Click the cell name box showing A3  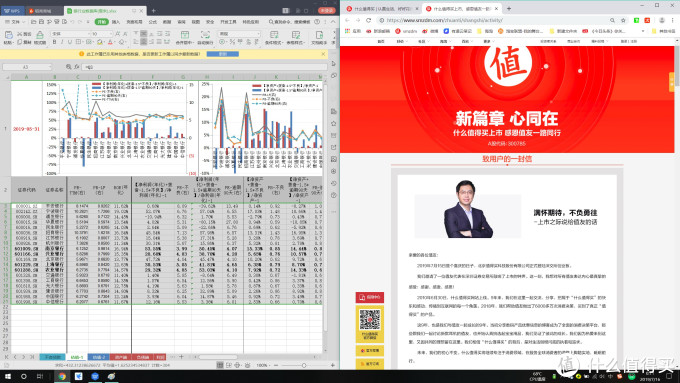click(27, 67)
